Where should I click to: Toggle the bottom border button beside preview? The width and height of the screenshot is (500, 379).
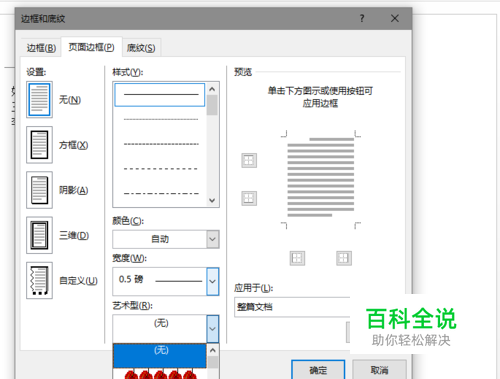(x=249, y=198)
